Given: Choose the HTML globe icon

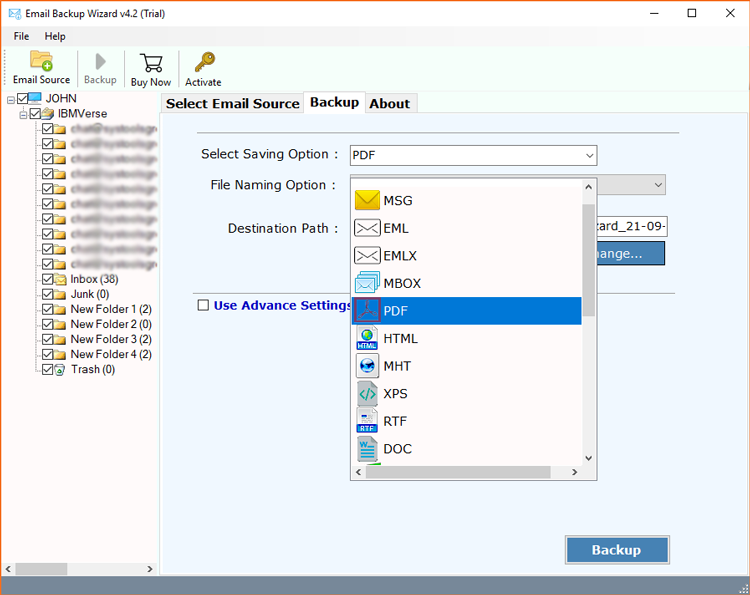Looking at the screenshot, I should pyautogui.click(x=367, y=338).
